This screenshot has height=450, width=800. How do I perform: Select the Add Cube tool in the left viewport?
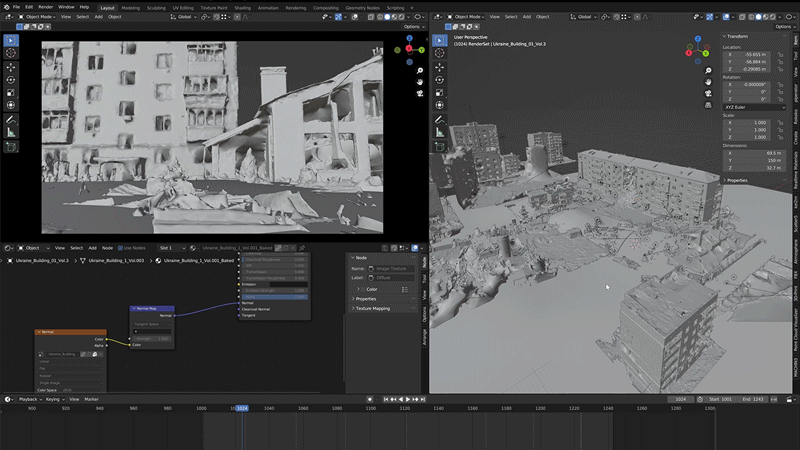coord(11,147)
